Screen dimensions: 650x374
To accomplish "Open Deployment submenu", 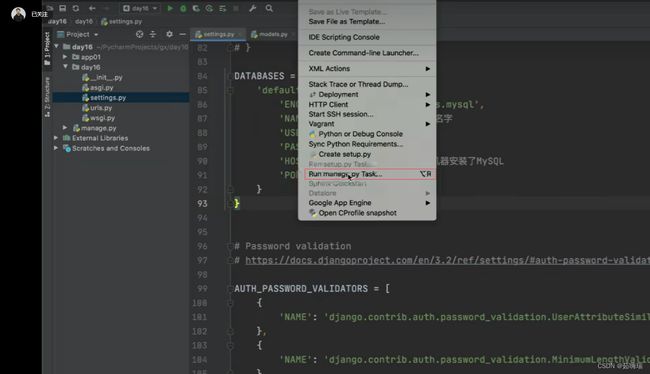I will tap(367, 95).
